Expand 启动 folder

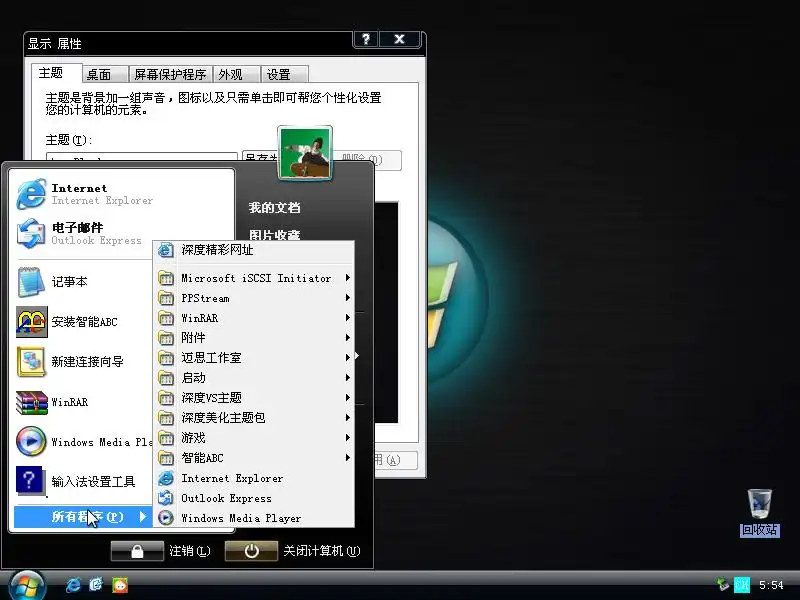pos(254,378)
